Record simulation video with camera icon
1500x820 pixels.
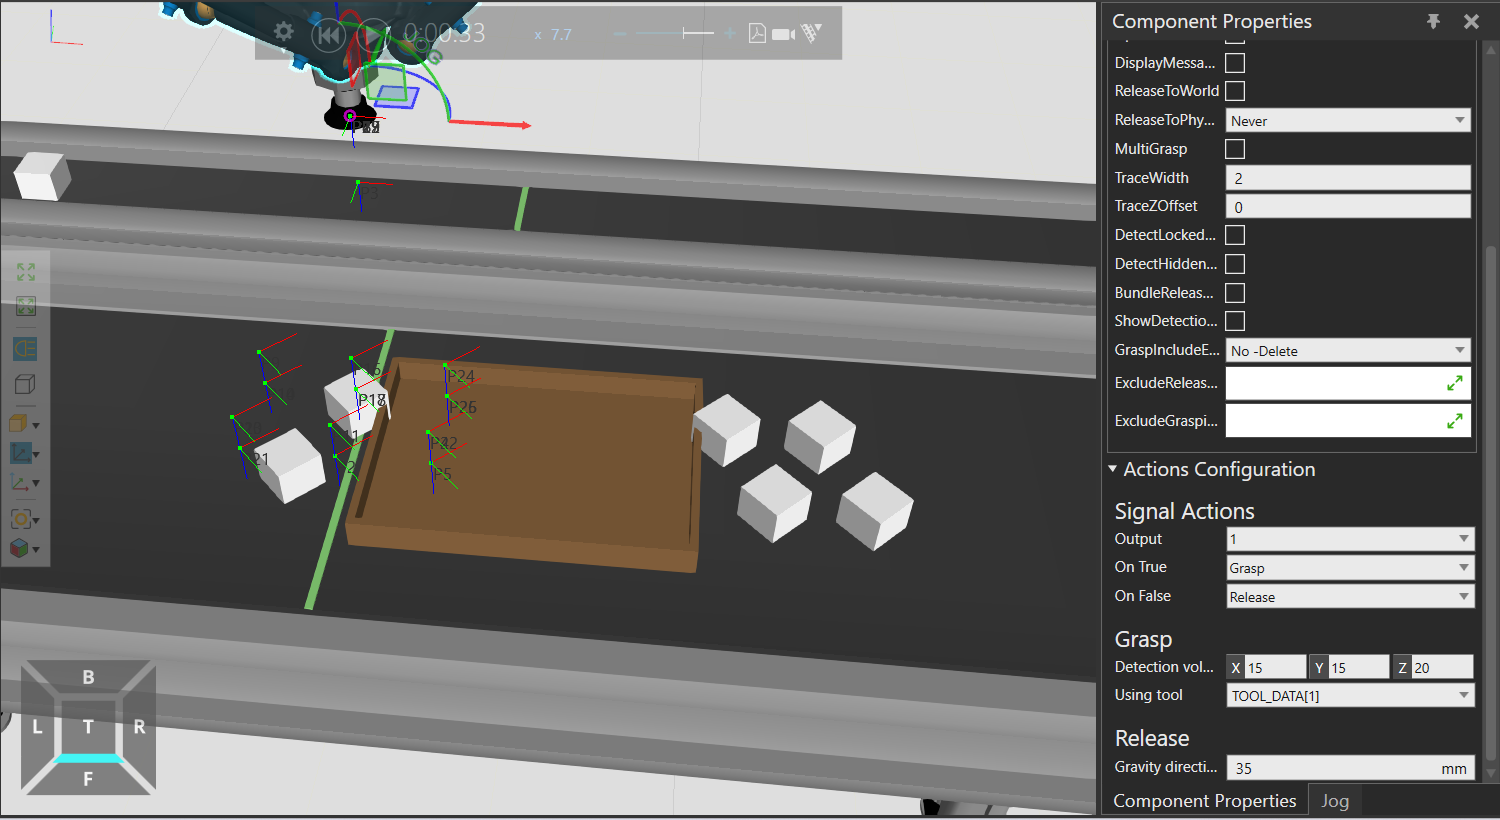[784, 34]
